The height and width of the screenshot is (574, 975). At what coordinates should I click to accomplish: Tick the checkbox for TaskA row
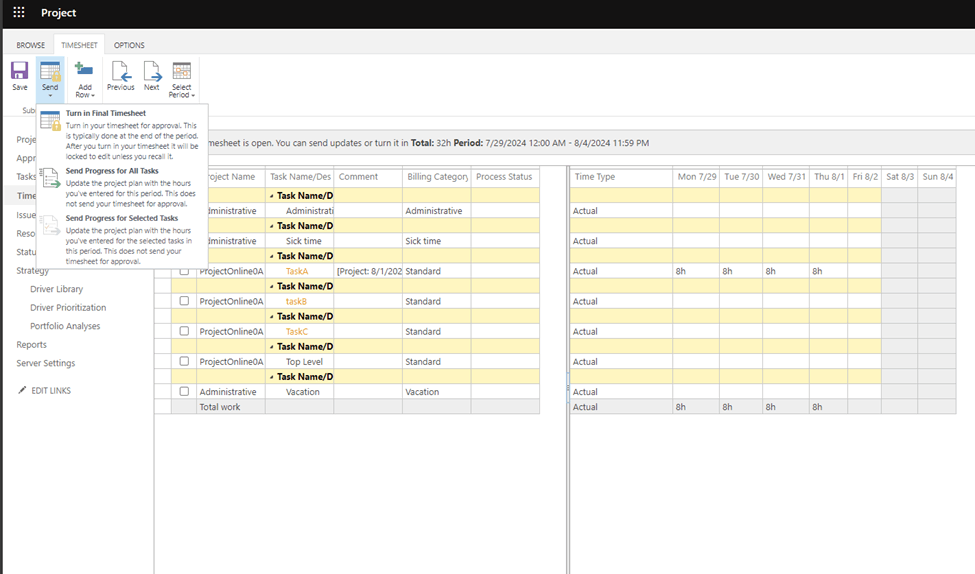click(x=184, y=271)
